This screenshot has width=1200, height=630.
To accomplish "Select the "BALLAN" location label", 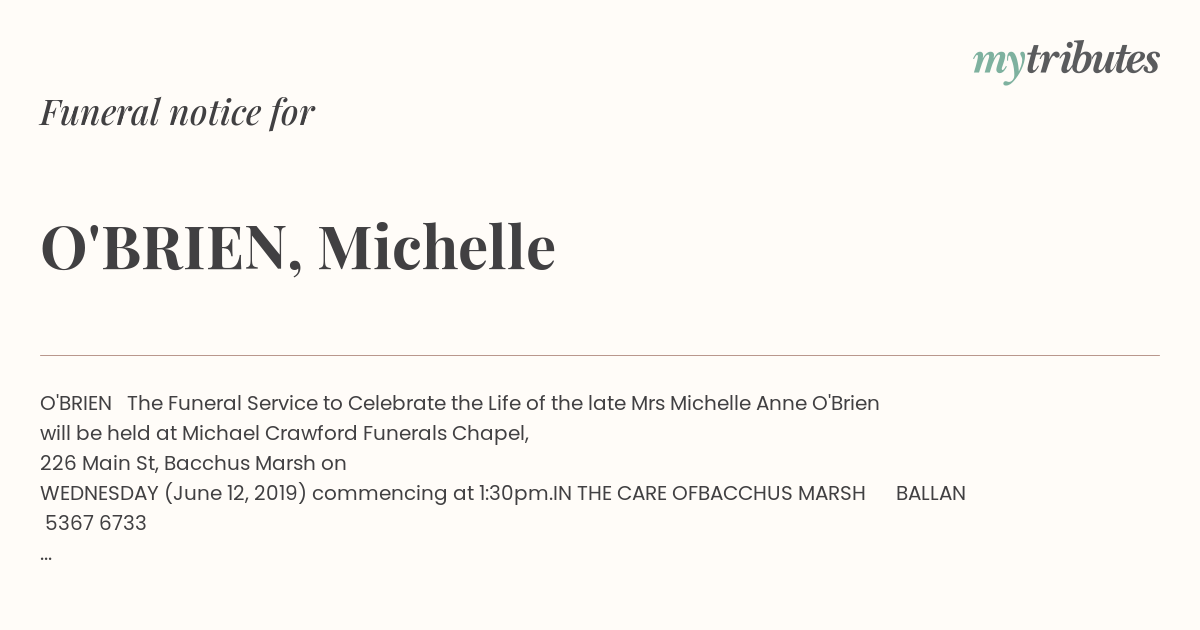I will [x=931, y=493].
